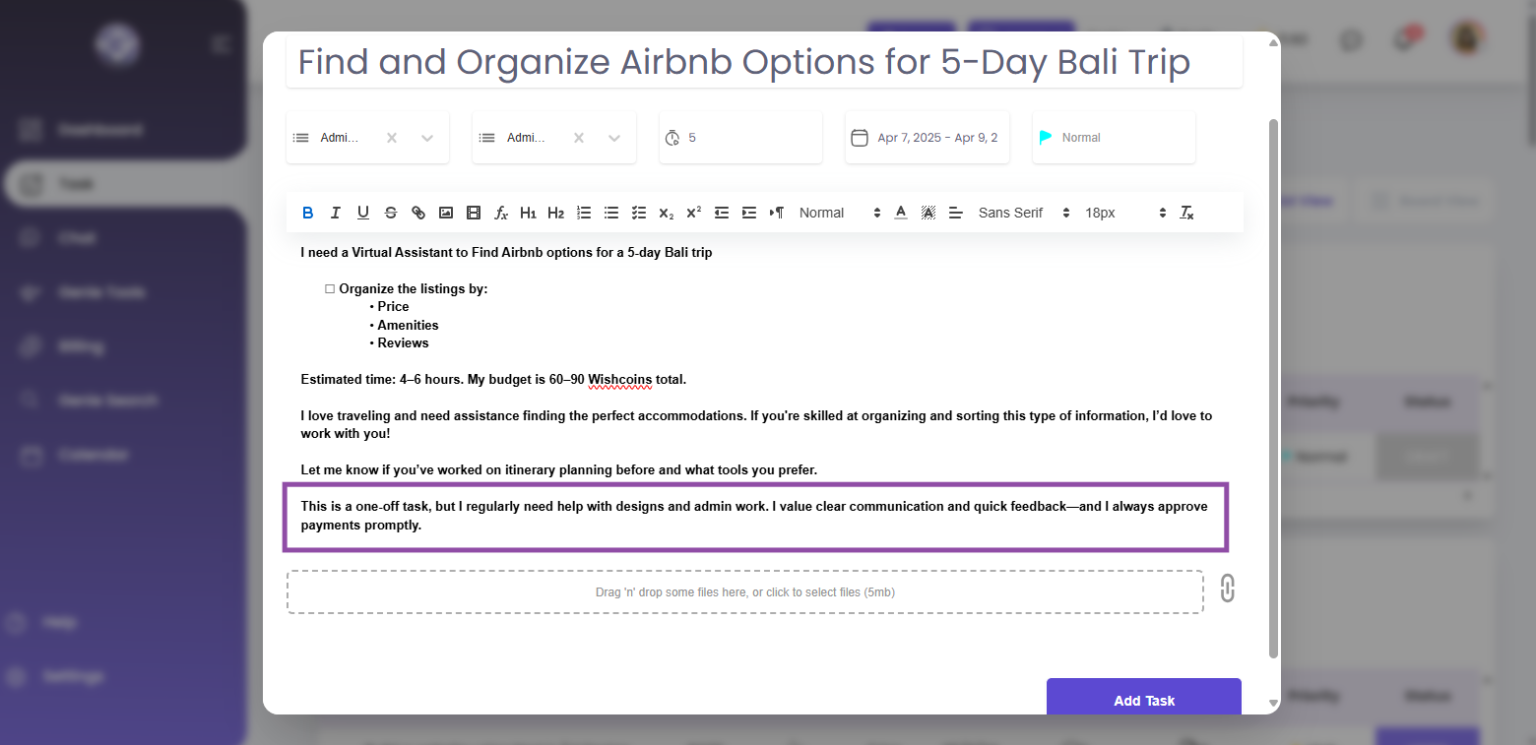
Task: Open Help in the blurred sidebar
Action: coord(42,622)
